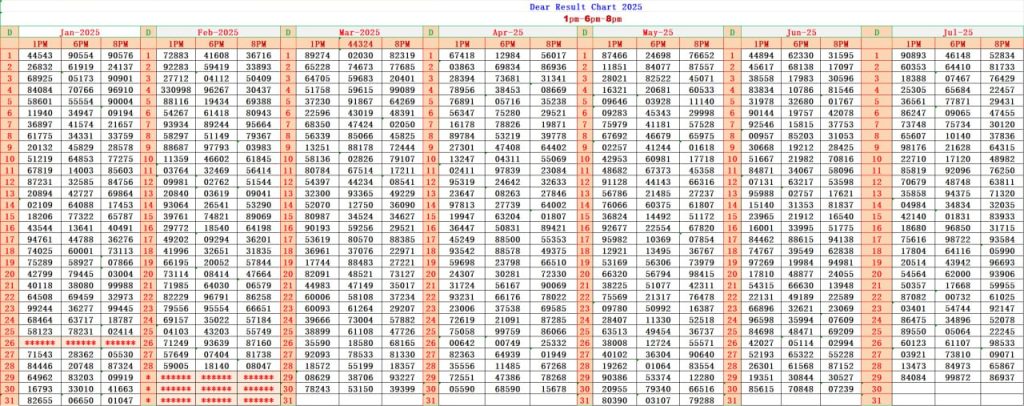Image resolution: width=1024 pixels, height=406 pixels.
Task: Select cell 76429 in July 8PM
Action: (x=1001, y=78)
